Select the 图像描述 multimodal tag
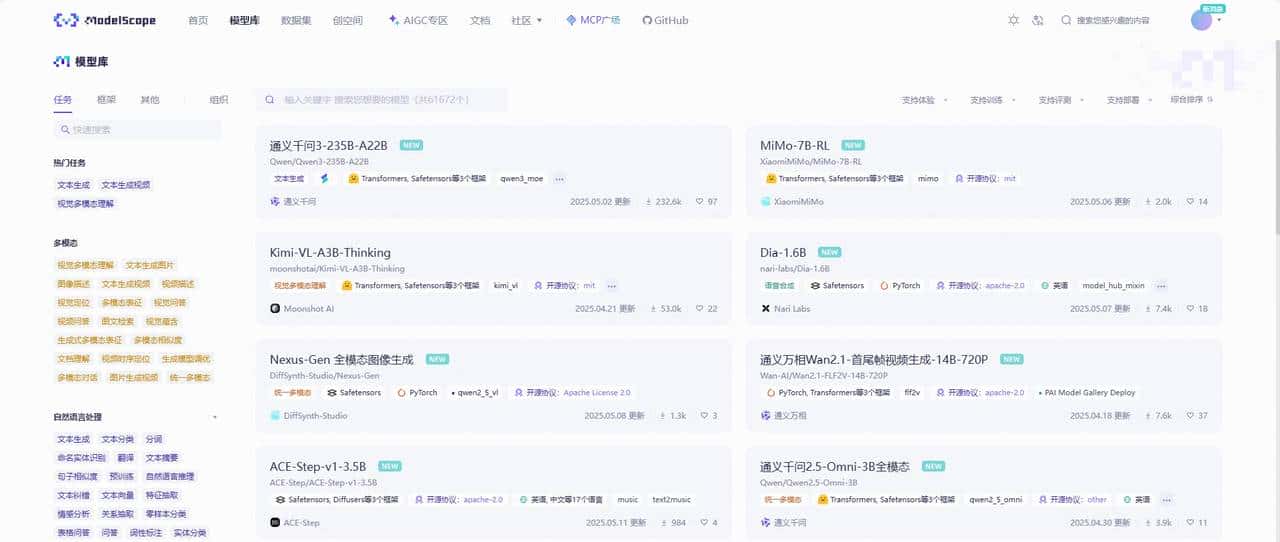Viewport: 1280px width, 542px height. click(73, 284)
